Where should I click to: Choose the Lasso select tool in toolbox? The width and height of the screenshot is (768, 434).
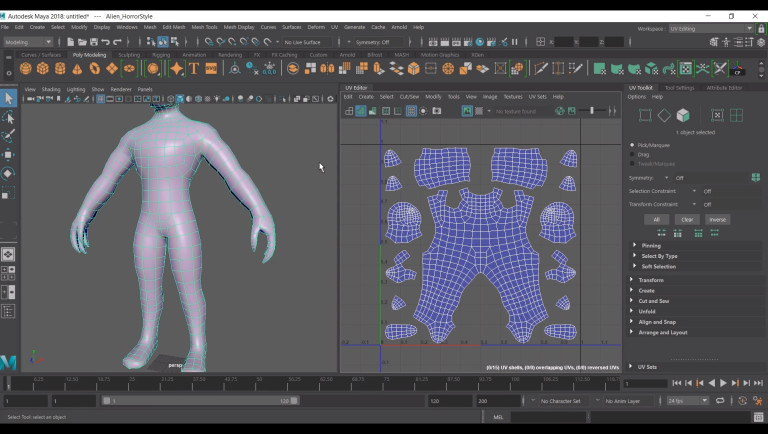tap(8, 117)
